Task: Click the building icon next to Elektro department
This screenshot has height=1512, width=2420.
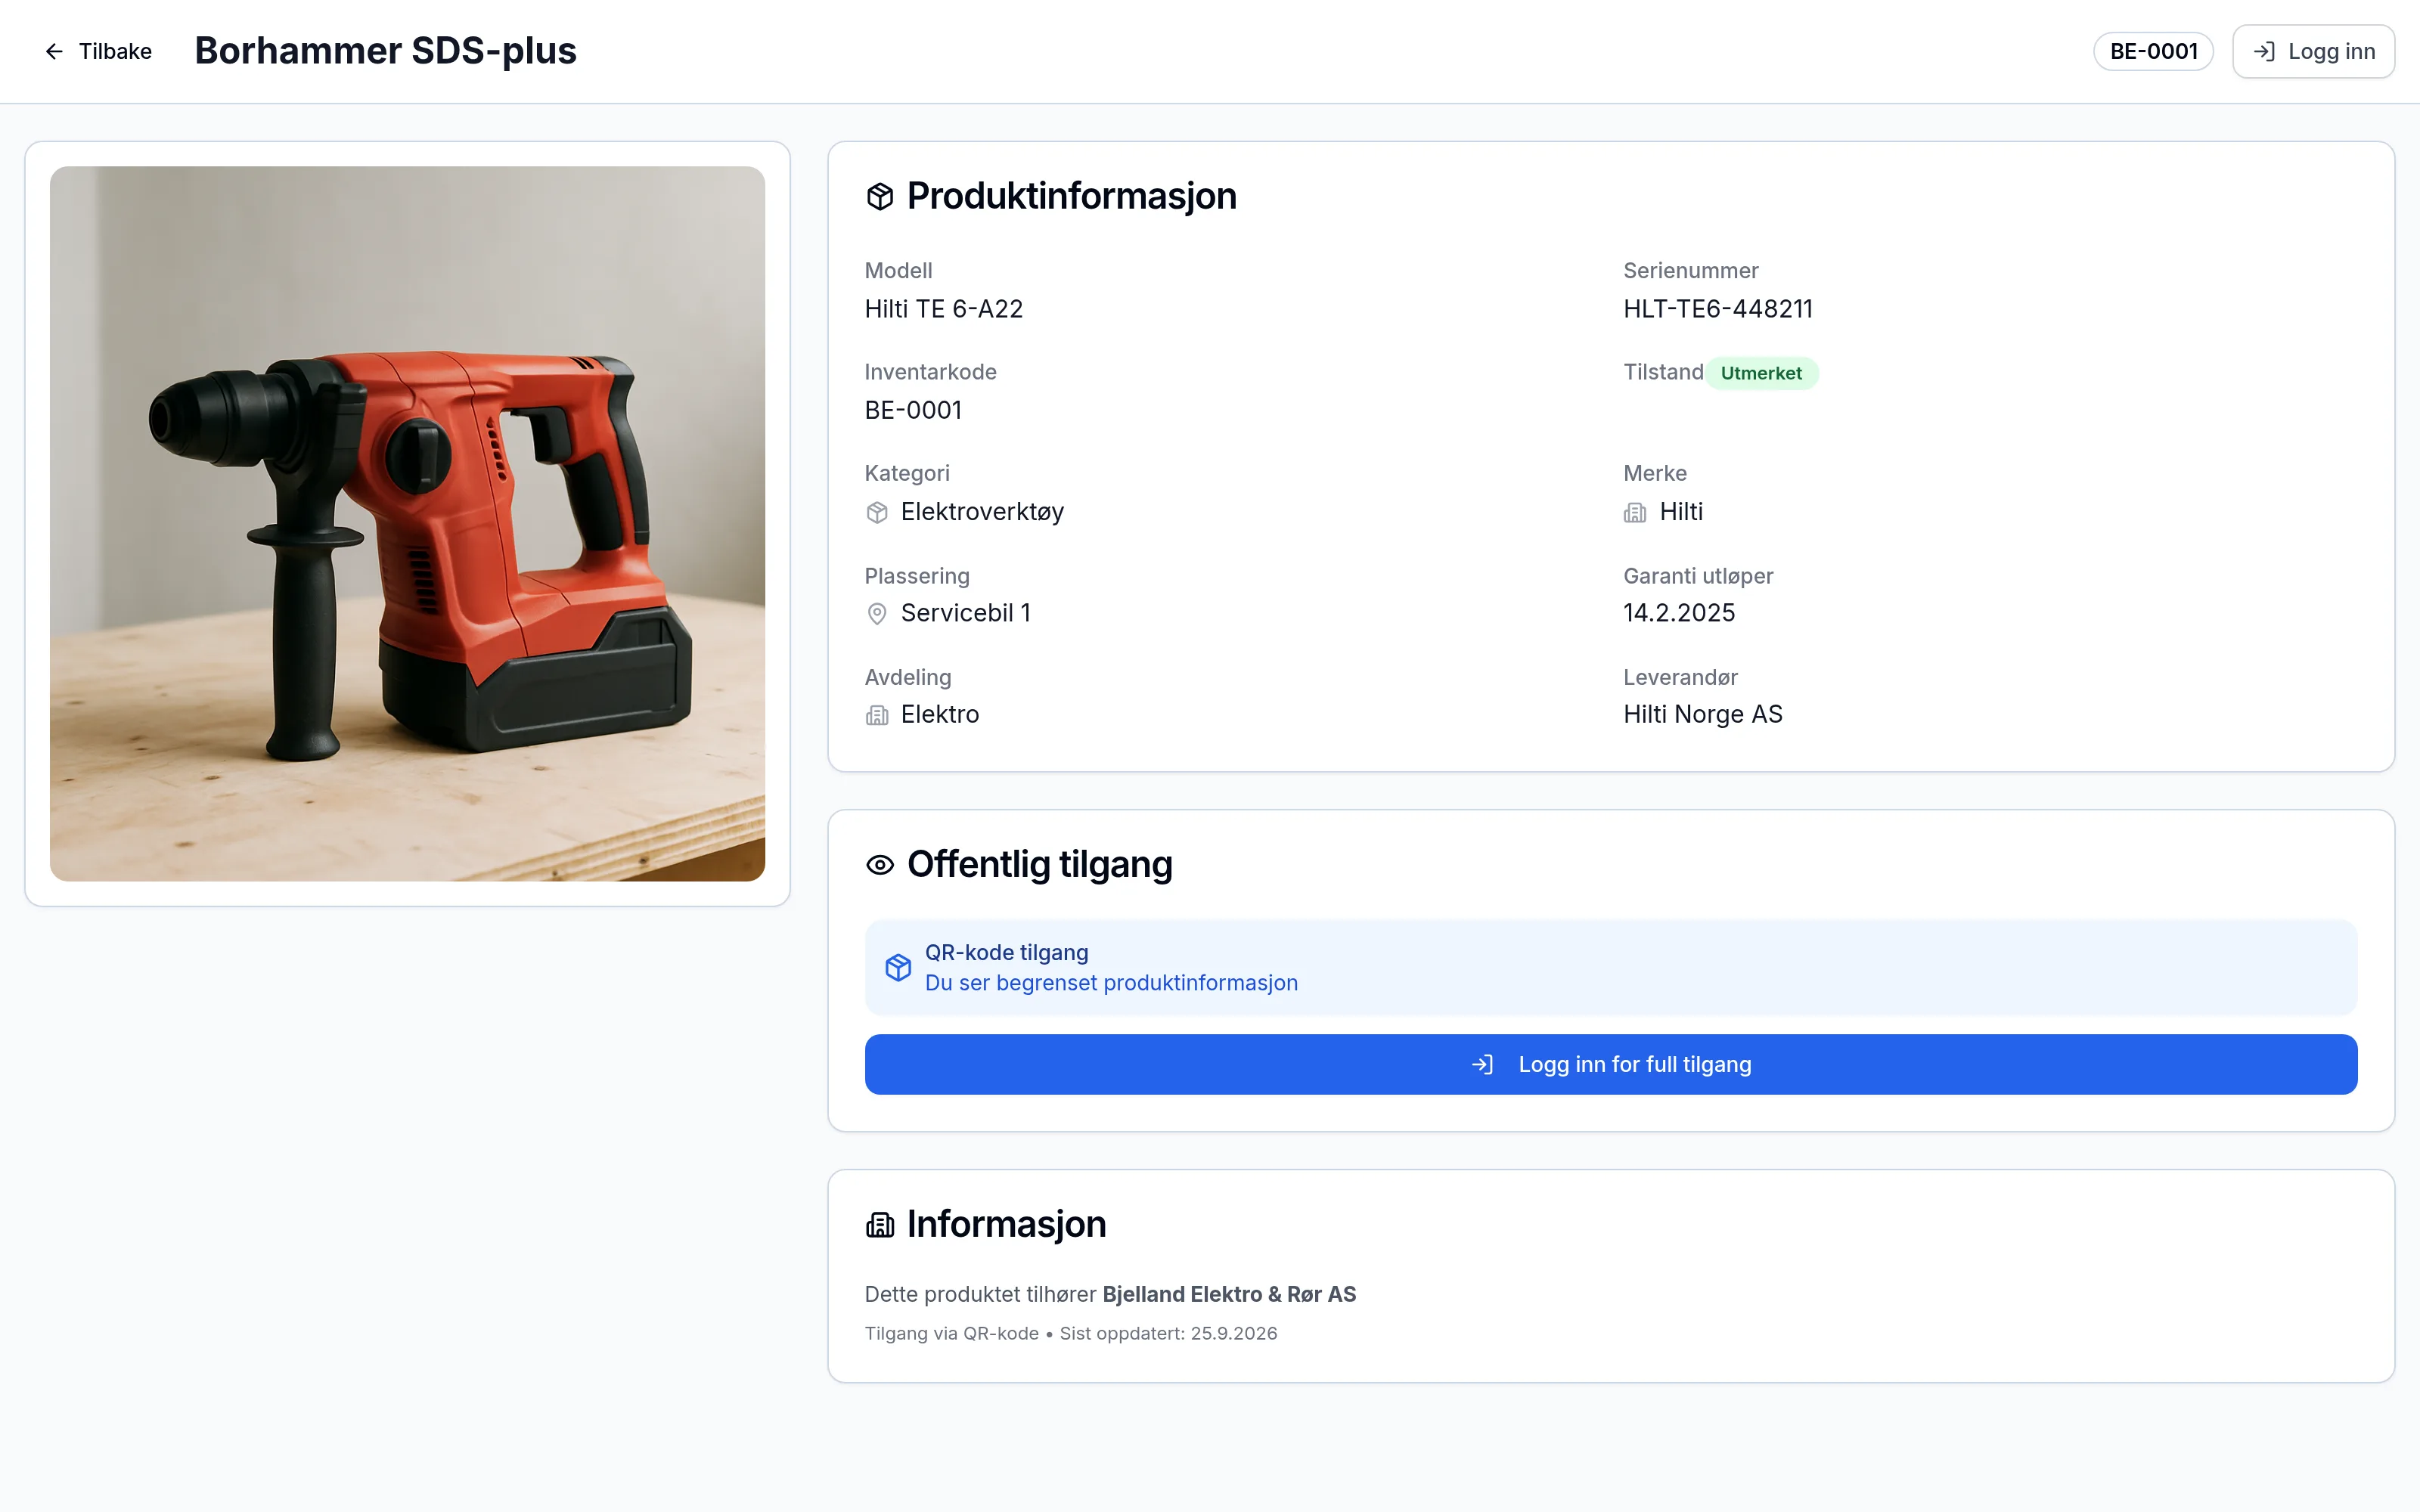Action: [877, 715]
